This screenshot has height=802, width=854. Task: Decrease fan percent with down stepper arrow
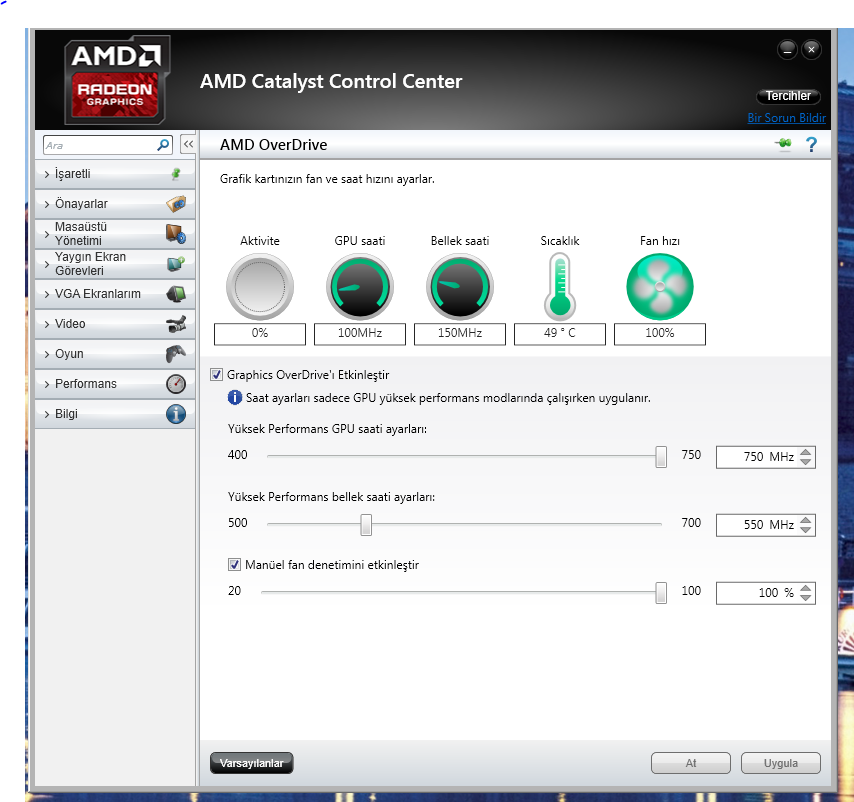click(806, 598)
